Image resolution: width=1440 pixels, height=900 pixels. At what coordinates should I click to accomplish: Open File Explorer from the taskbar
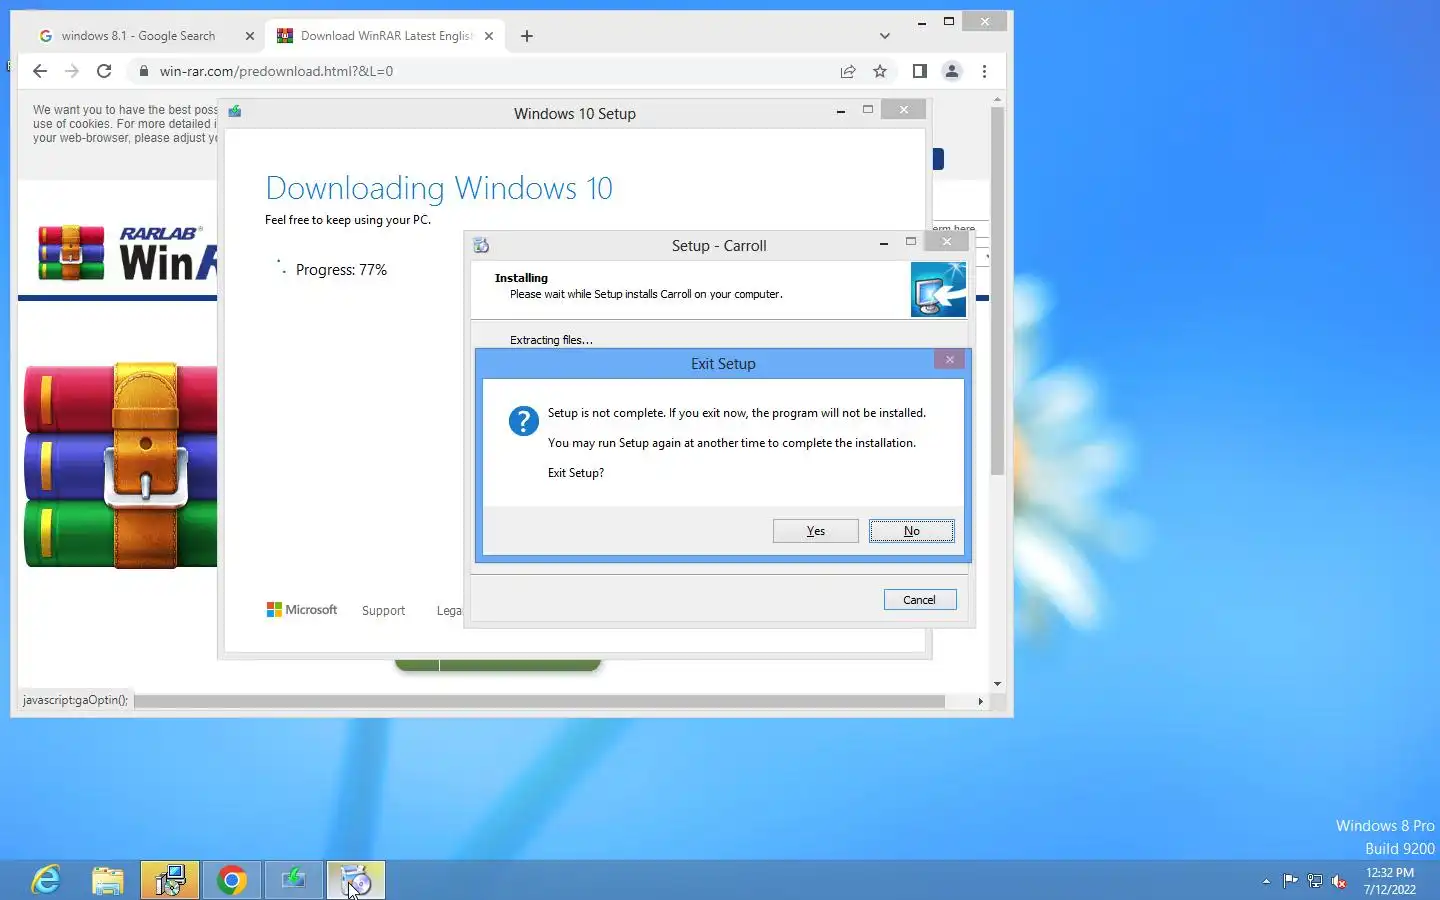point(108,880)
